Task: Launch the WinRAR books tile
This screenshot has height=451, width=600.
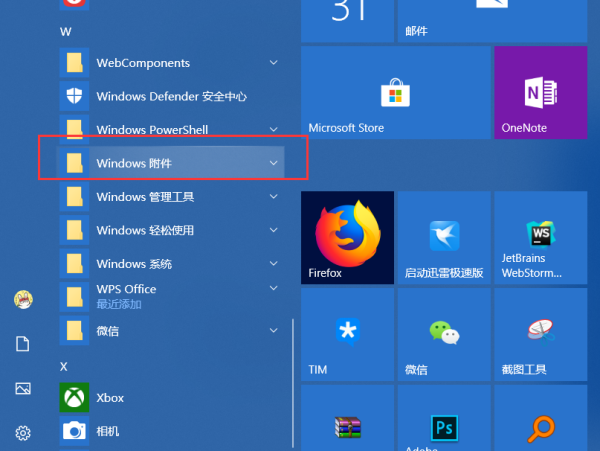Action: (x=347, y=418)
